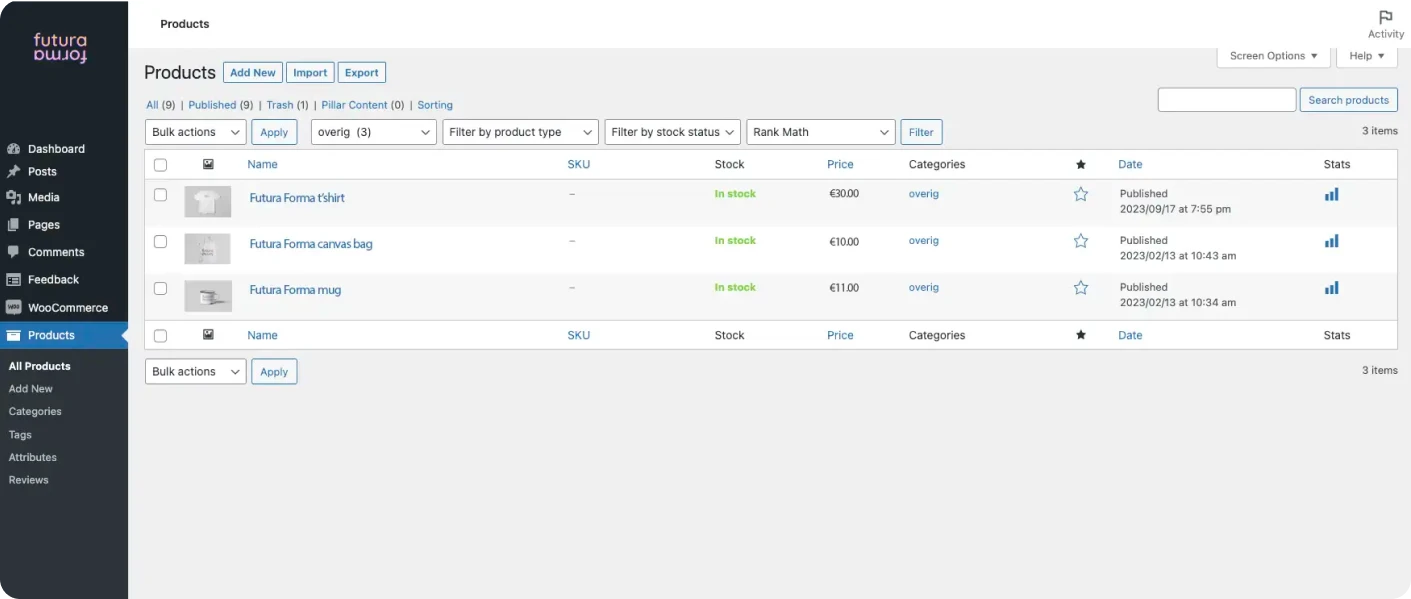Click the Comments bubble icon
The image size is (1411, 599).
click(13, 252)
